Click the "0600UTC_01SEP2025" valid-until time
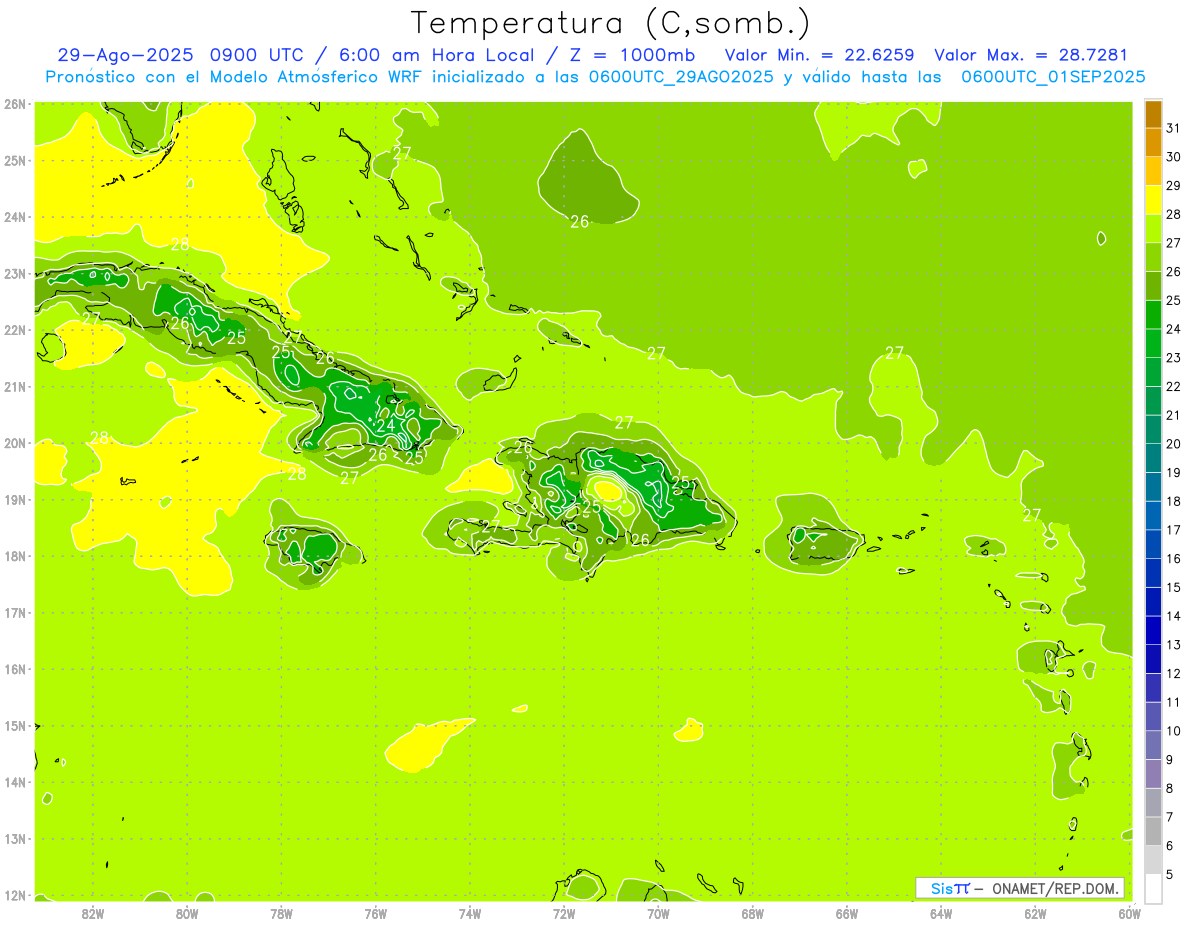This screenshot has height=927, width=1200. pos(1053,77)
